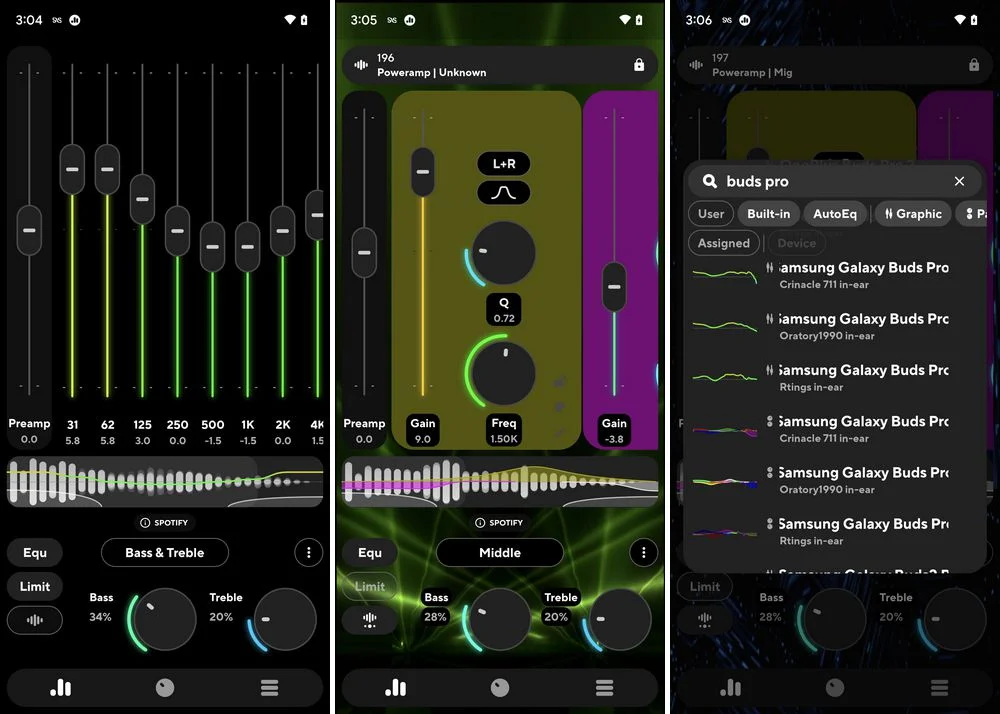
Task: Click the 125 Hz band slider handle
Action: pyautogui.click(x=142, y=199)
